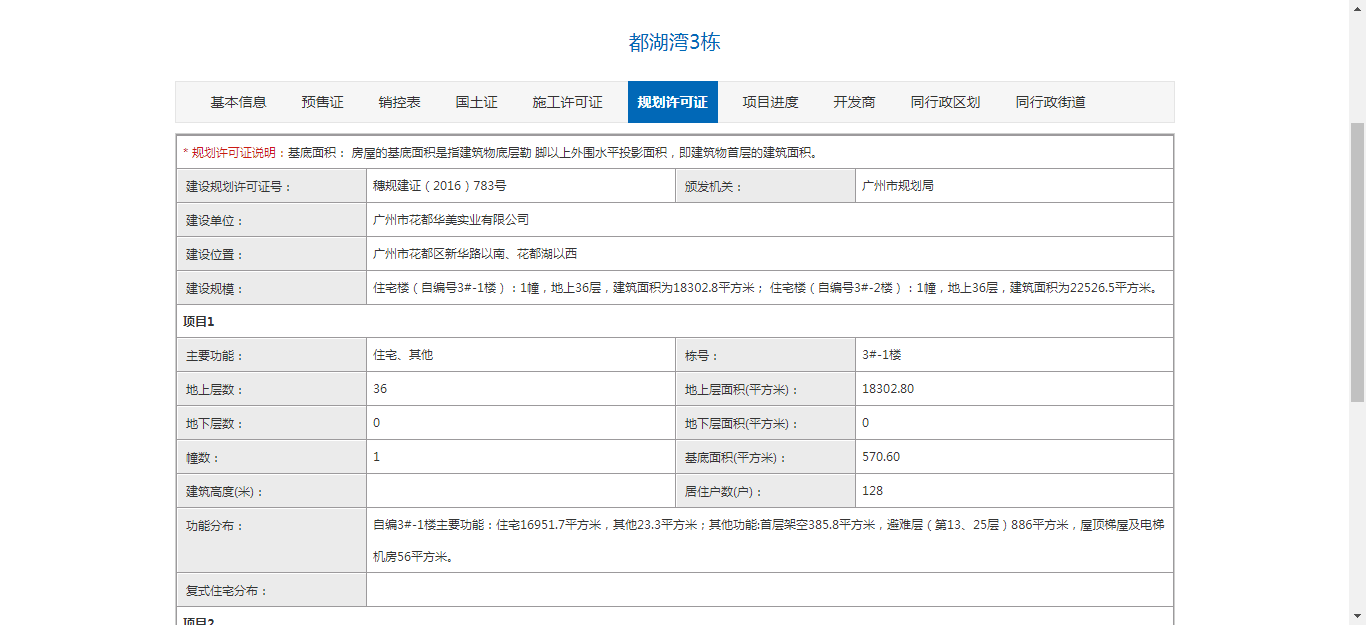Click the 建设位置 address text

pos(475,254)
